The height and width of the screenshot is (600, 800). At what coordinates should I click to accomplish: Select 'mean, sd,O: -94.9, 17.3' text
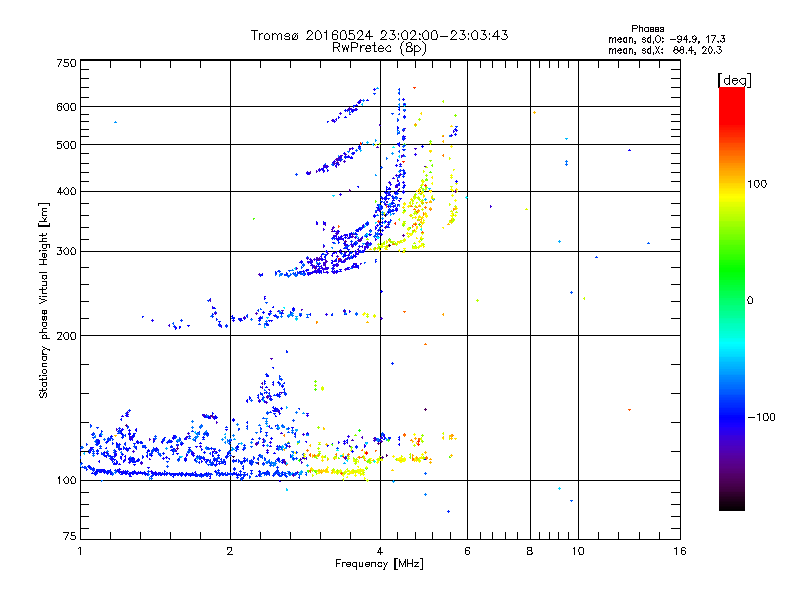pos(666,39)
